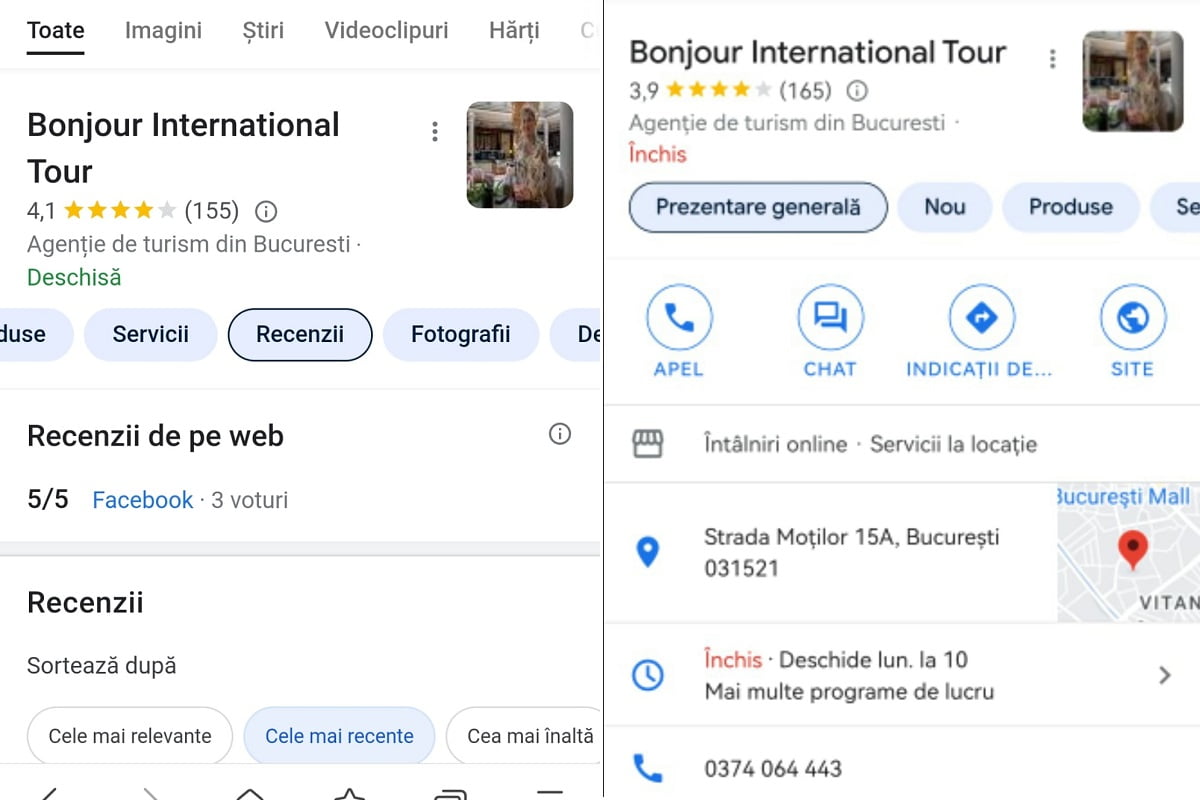Viewport: 1200px width, 800px height.
Task: Select the Produse chip in right panel
Action: tap(1071, 207)
